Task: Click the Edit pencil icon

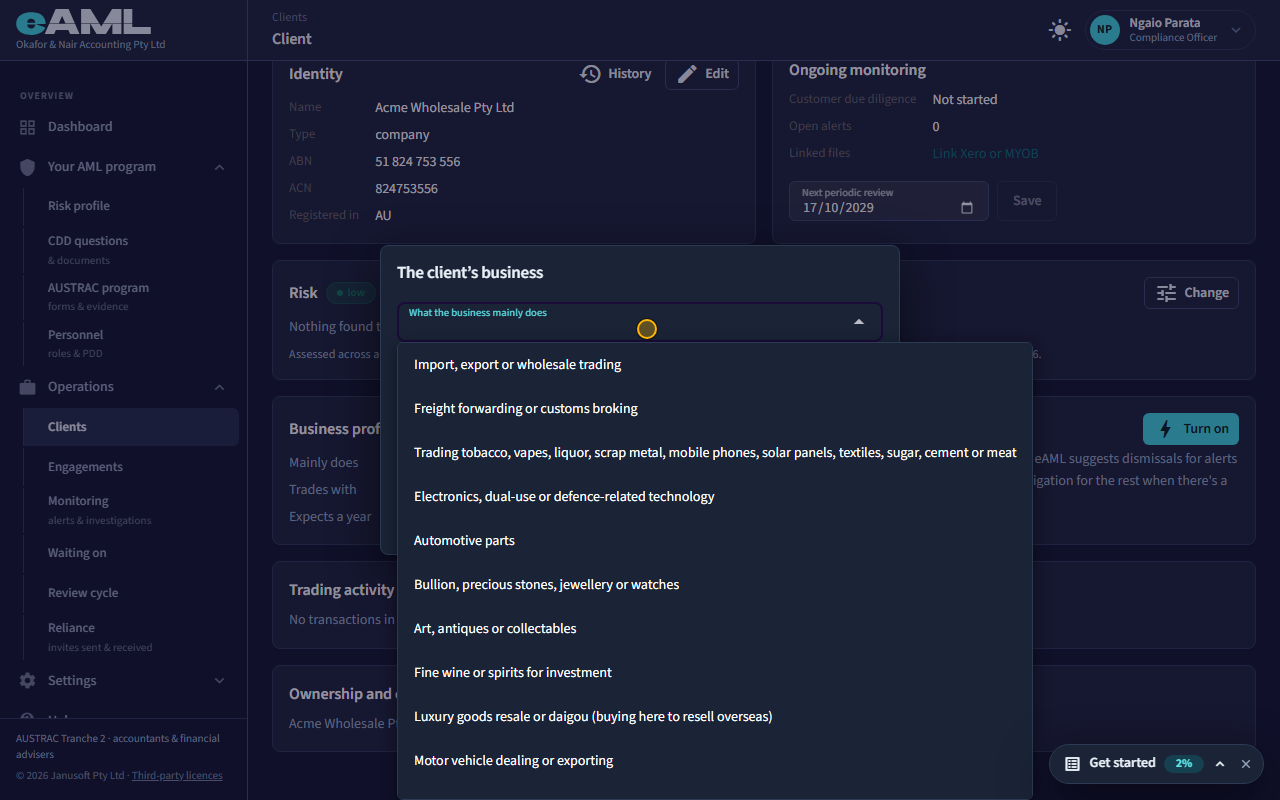Action: [x=687, y=74]
